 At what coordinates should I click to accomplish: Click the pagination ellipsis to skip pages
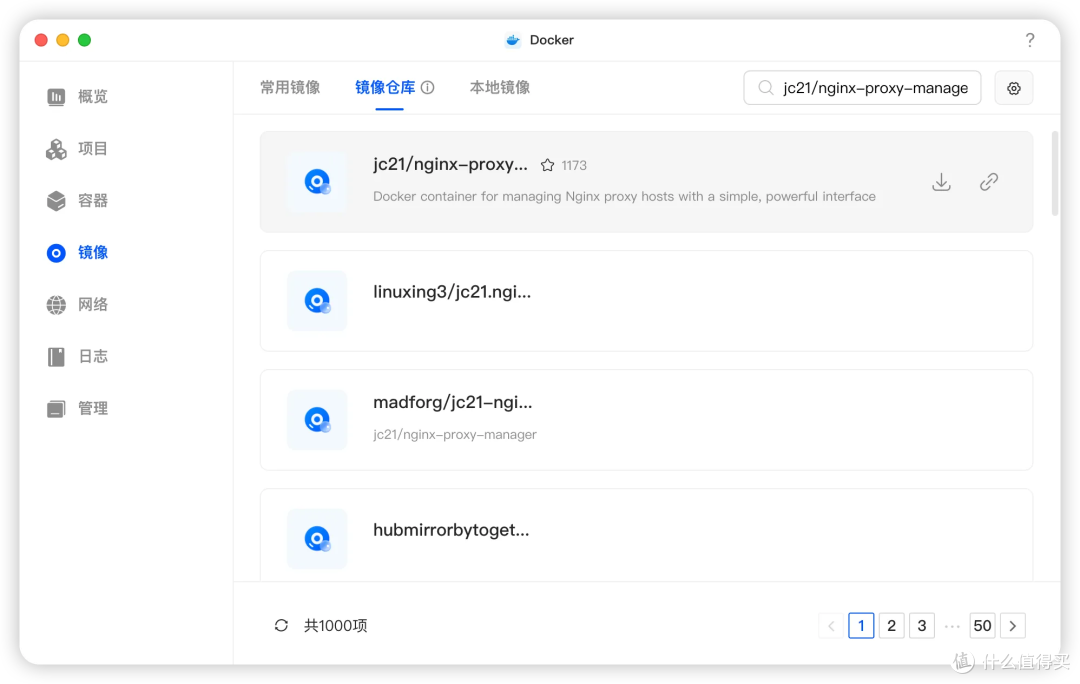pyautogui.click(x=952, y=625)
